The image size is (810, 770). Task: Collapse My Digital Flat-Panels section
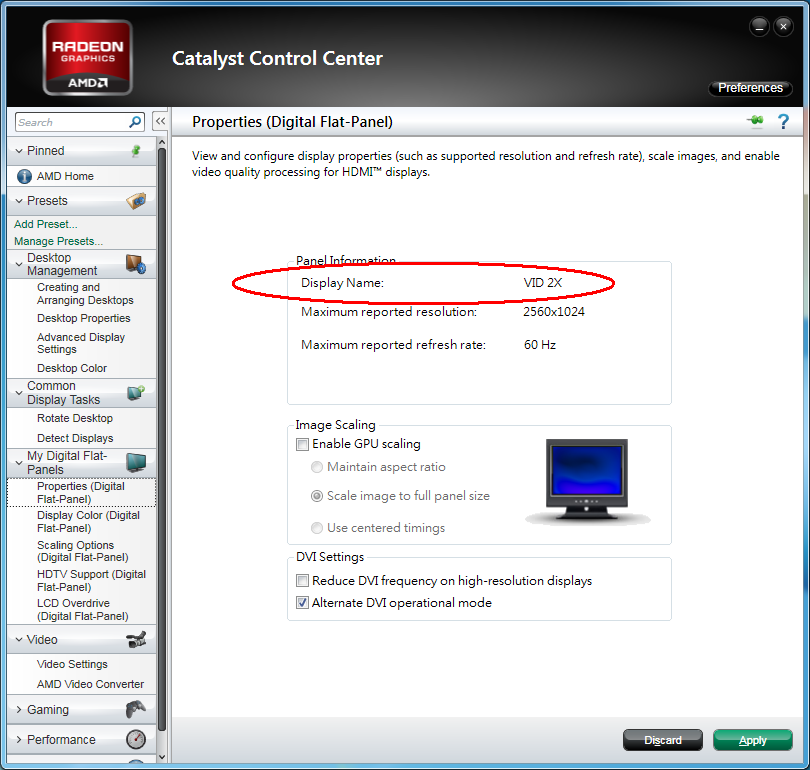coord(19,463)
